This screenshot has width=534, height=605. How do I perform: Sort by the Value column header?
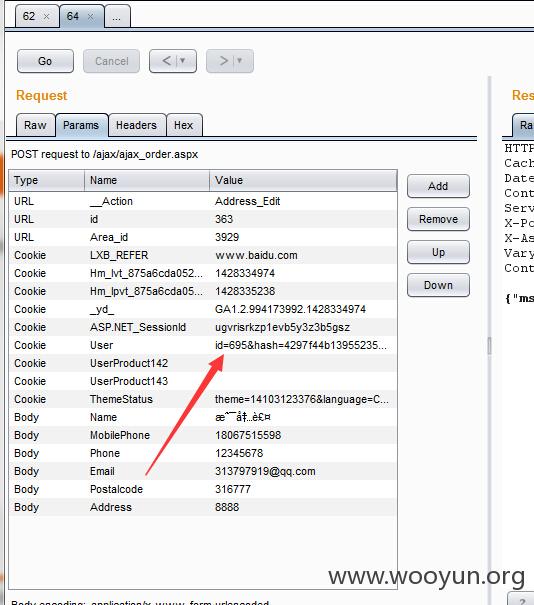pyautogui.click(x=303, y=180)
